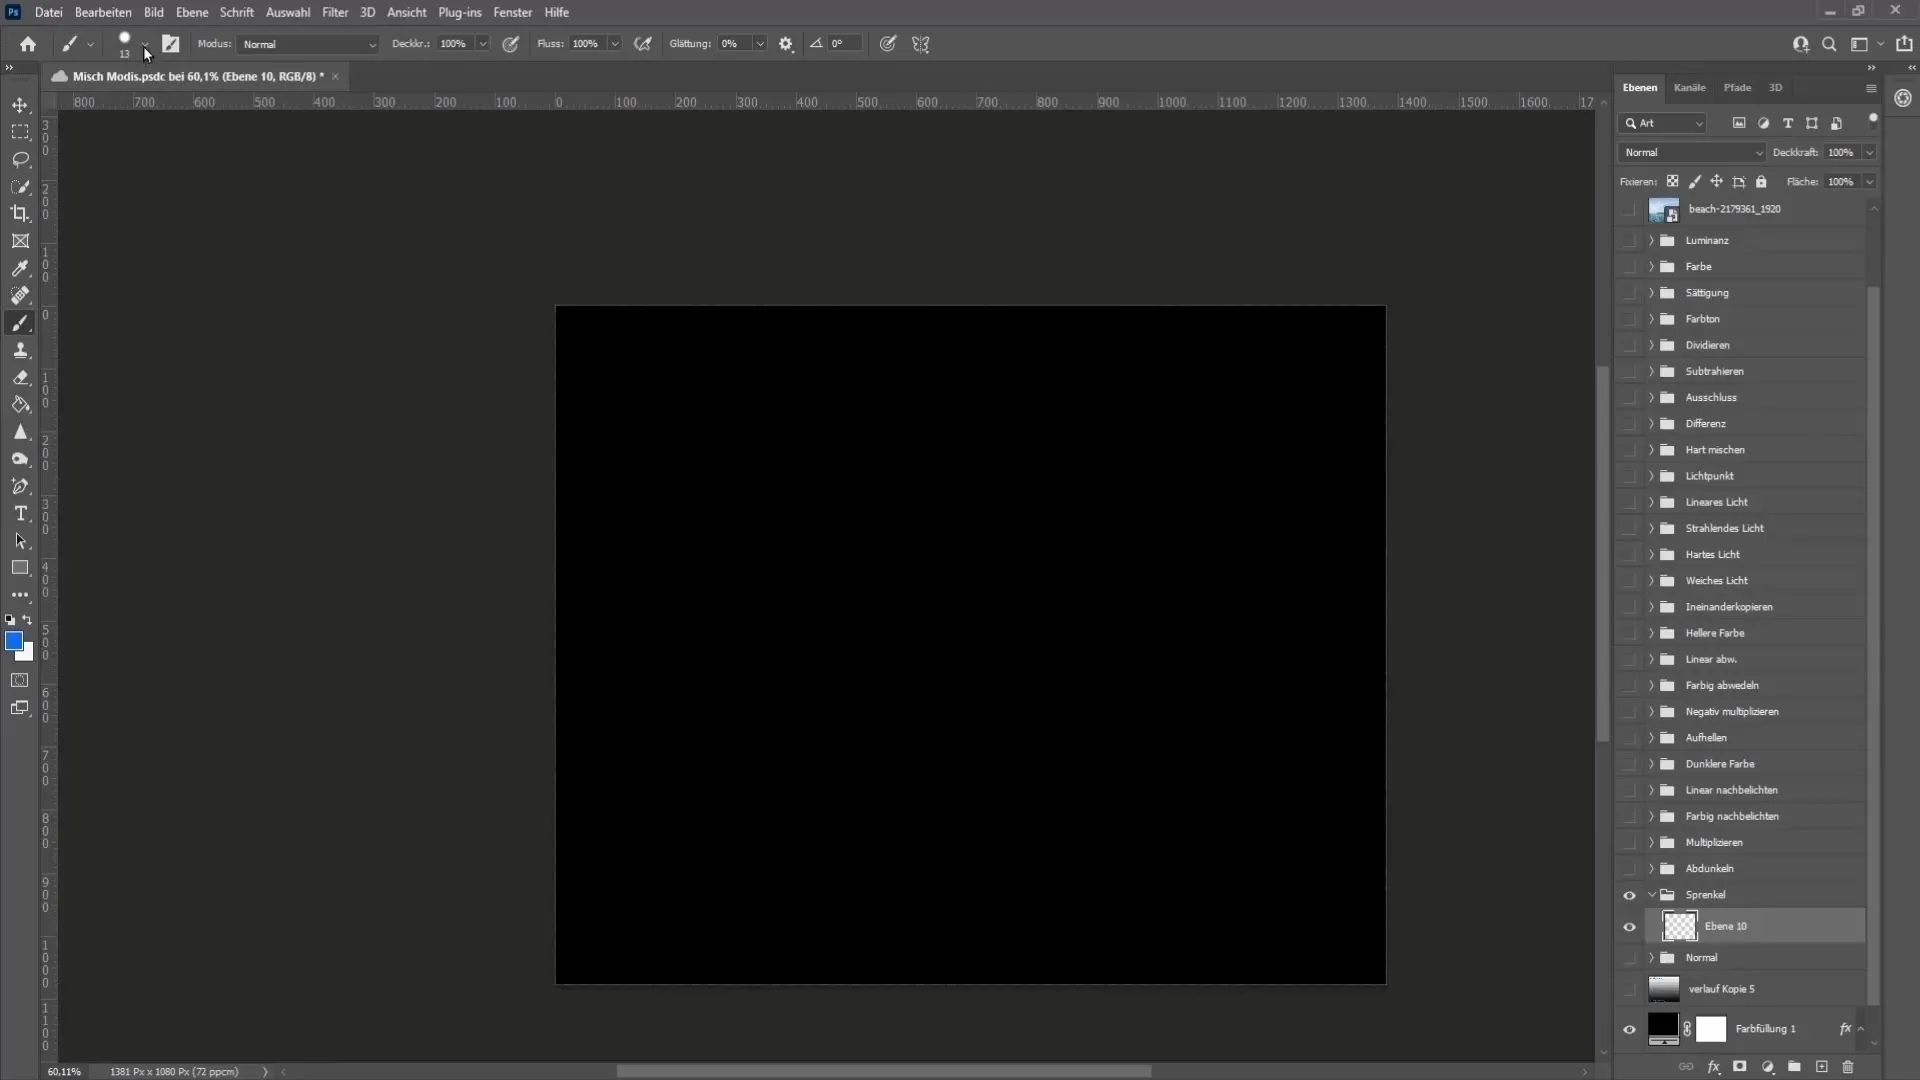Viewport: 1920px width, 1080px height.
Task: Click the foreground color swatch
Action: pos(13,640)
